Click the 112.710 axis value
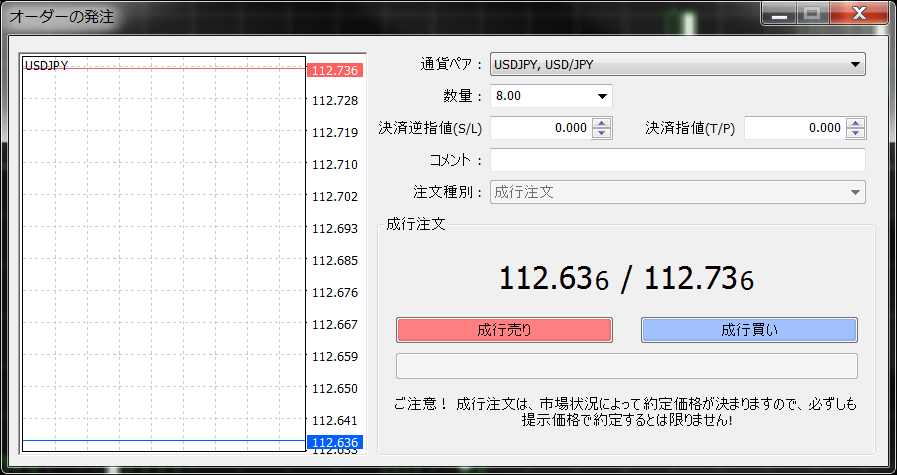Viewport: 897px width, 475px height. tap(335, 165)
